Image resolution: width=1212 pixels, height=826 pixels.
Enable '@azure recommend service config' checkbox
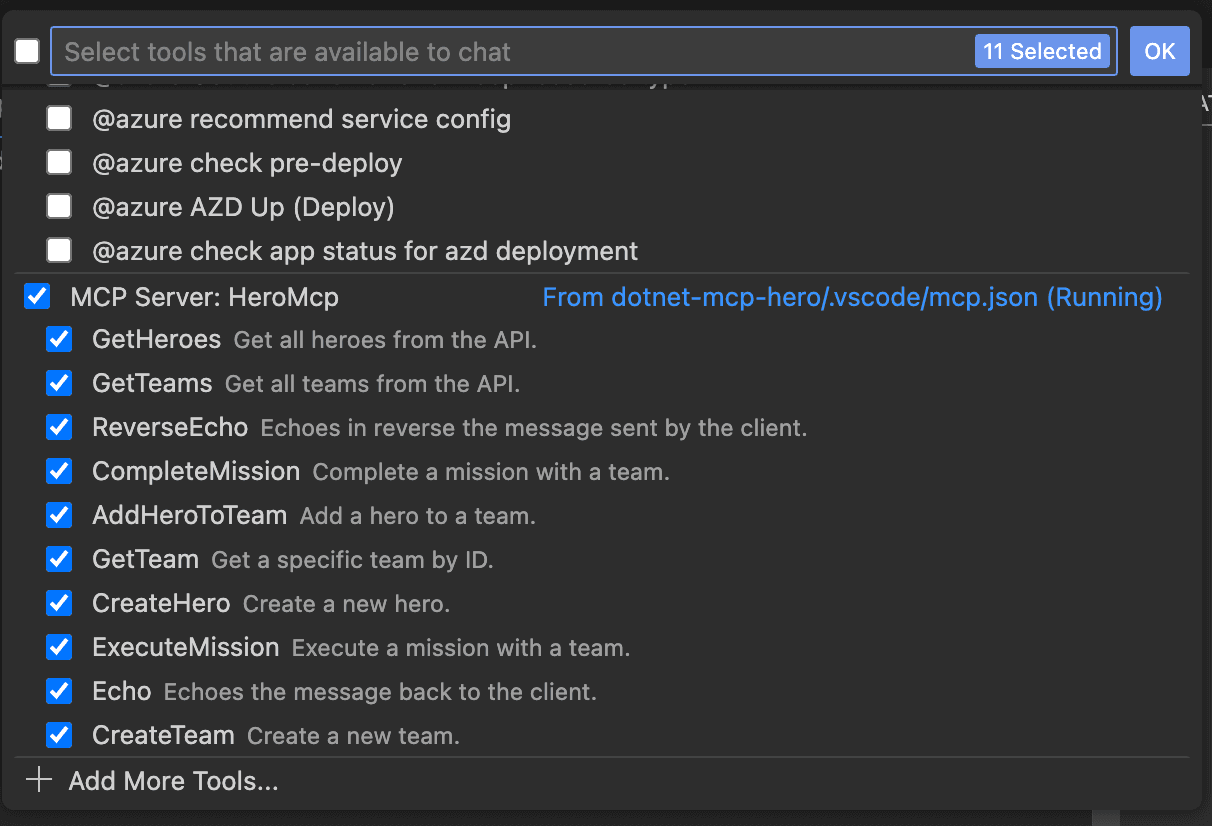pyautogui.click(x=59, y=119)
